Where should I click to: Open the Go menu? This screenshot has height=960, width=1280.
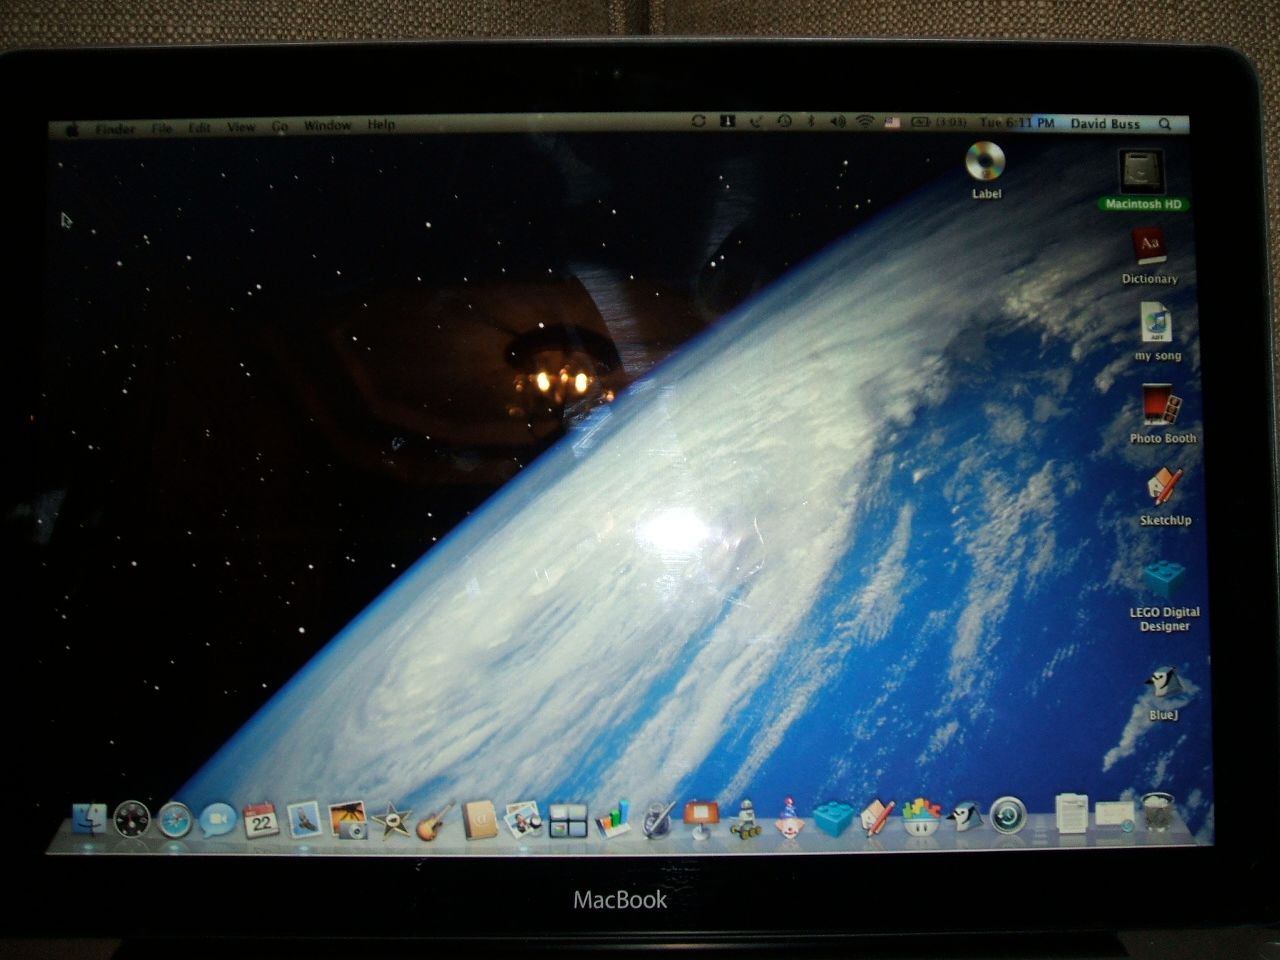pos(278,126)
